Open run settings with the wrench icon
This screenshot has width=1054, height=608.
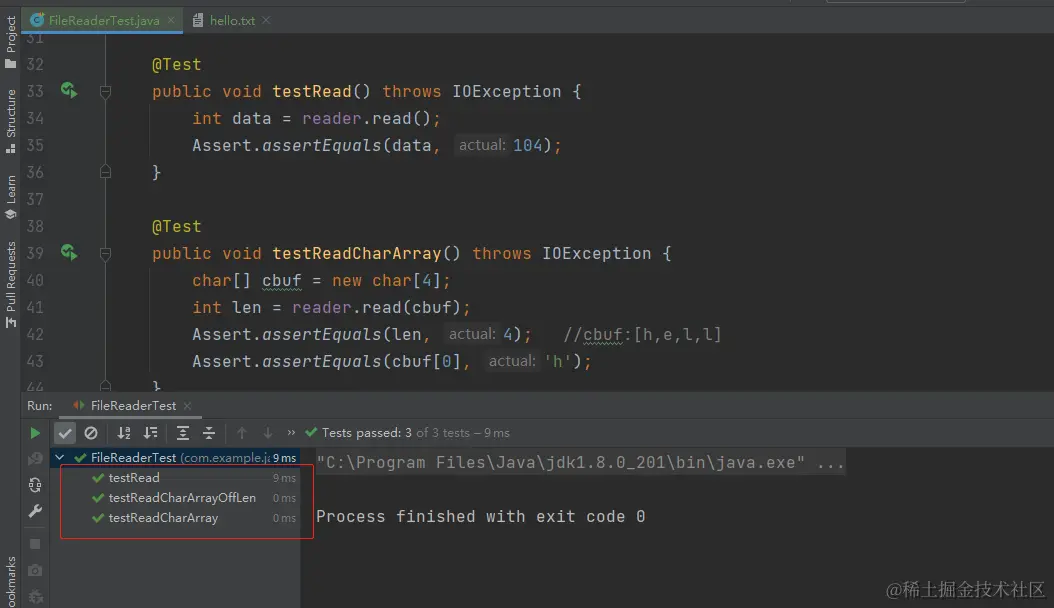coord(35,511)
